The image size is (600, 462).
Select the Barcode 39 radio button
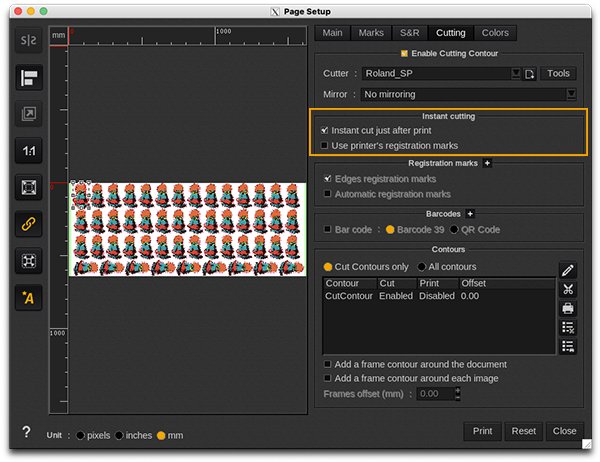tap(390, 230)
